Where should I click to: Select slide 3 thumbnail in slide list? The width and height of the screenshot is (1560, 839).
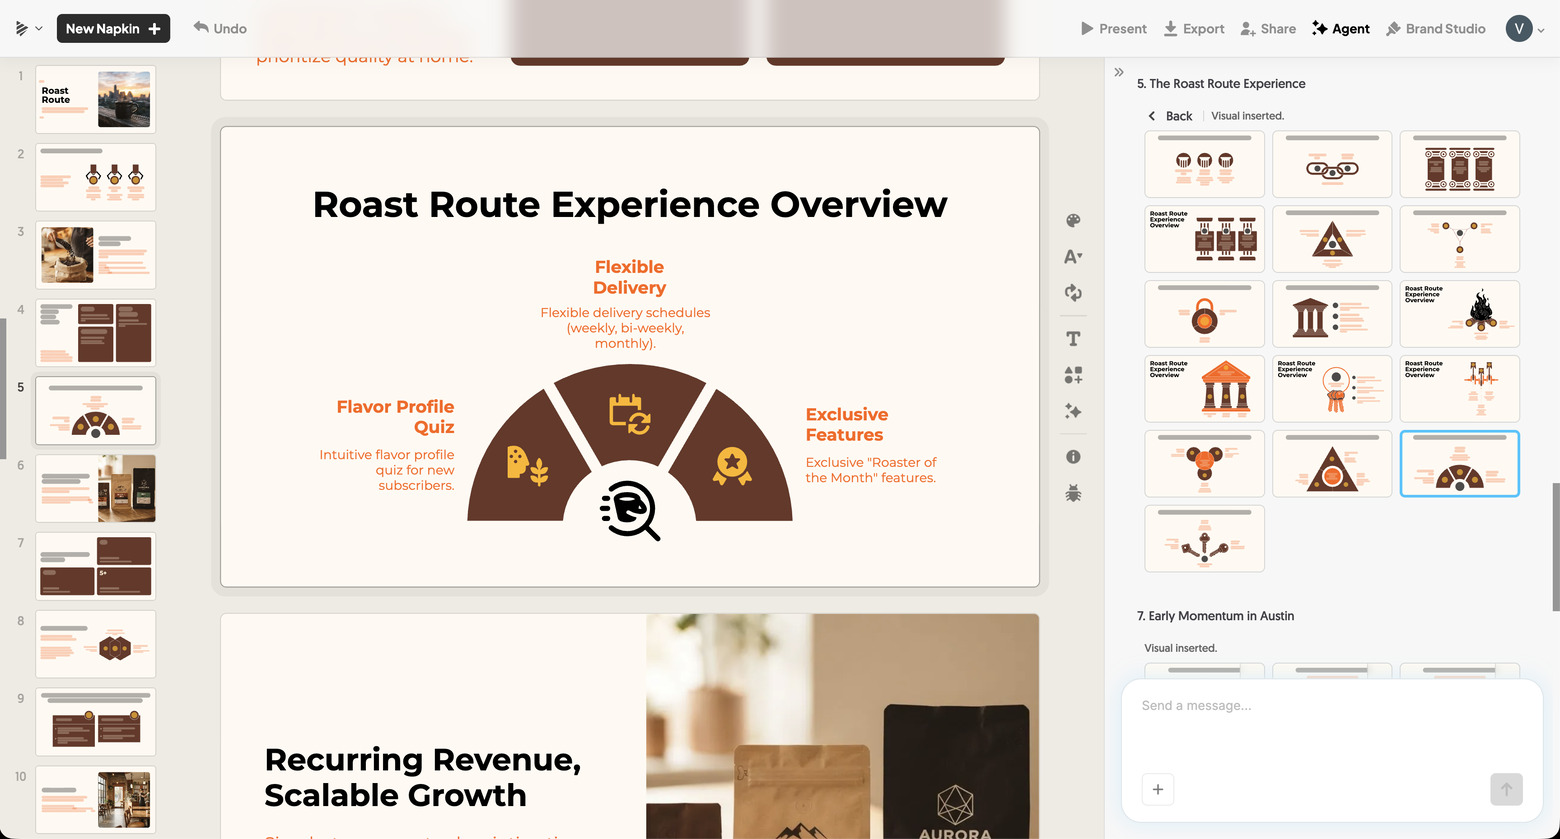96,255
